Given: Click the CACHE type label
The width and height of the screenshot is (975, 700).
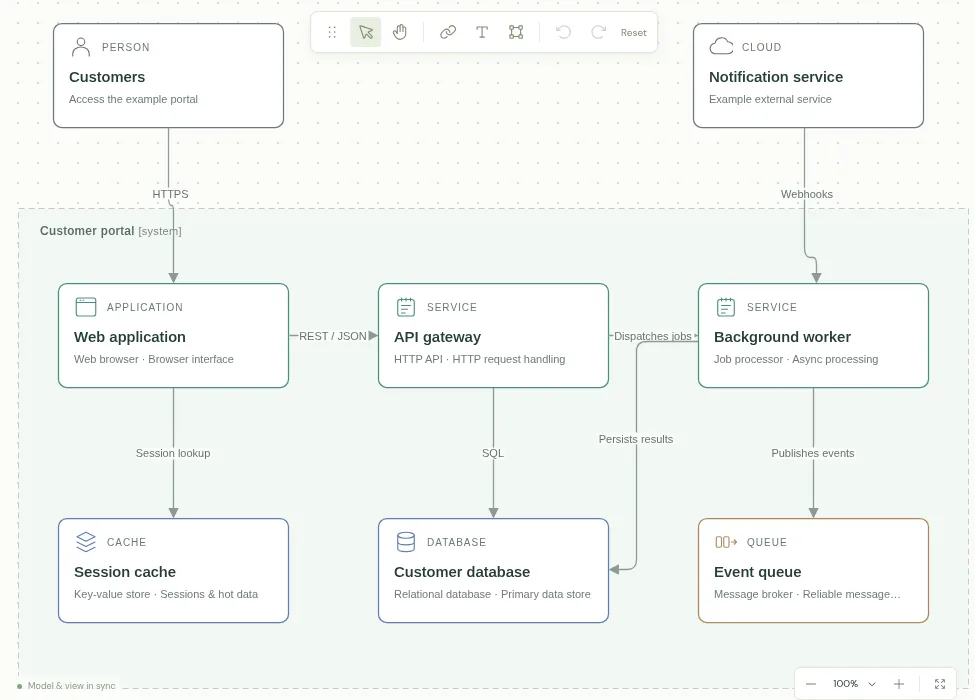Looking at the screenshot, I should 126,542.
